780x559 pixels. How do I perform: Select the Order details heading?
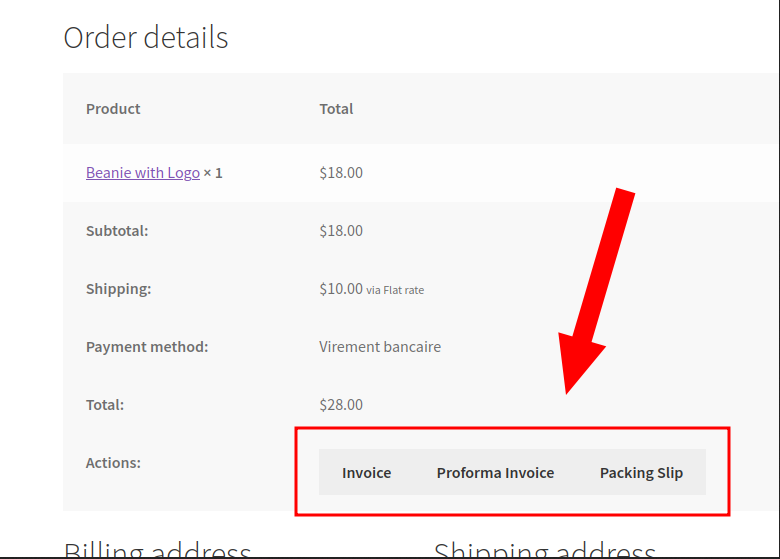(146, 37)
